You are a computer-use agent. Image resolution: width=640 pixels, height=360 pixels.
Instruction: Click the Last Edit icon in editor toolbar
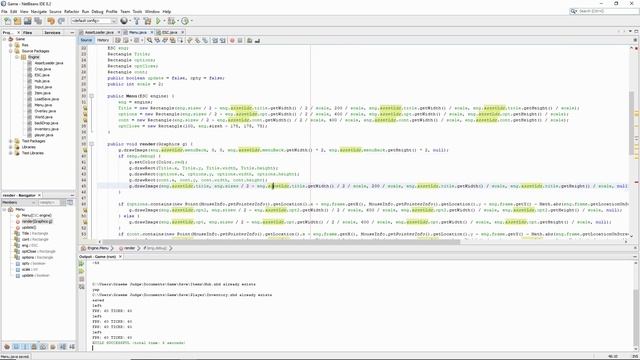pos(118,40)
